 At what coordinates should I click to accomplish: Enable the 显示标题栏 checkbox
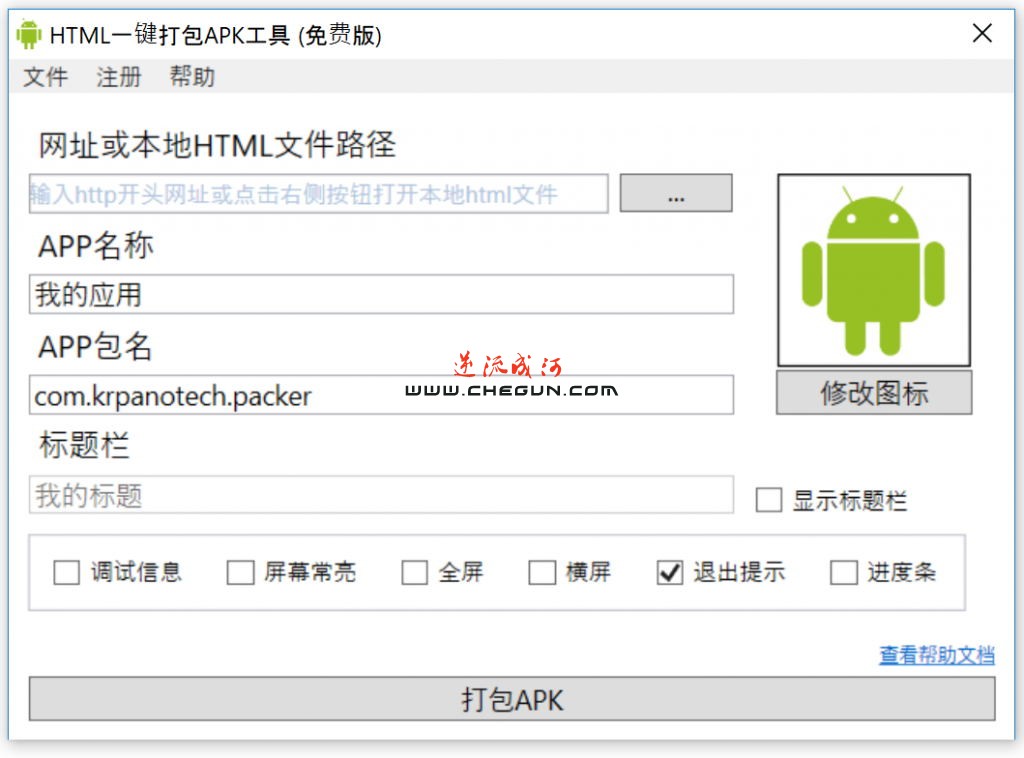coord(769,501)
